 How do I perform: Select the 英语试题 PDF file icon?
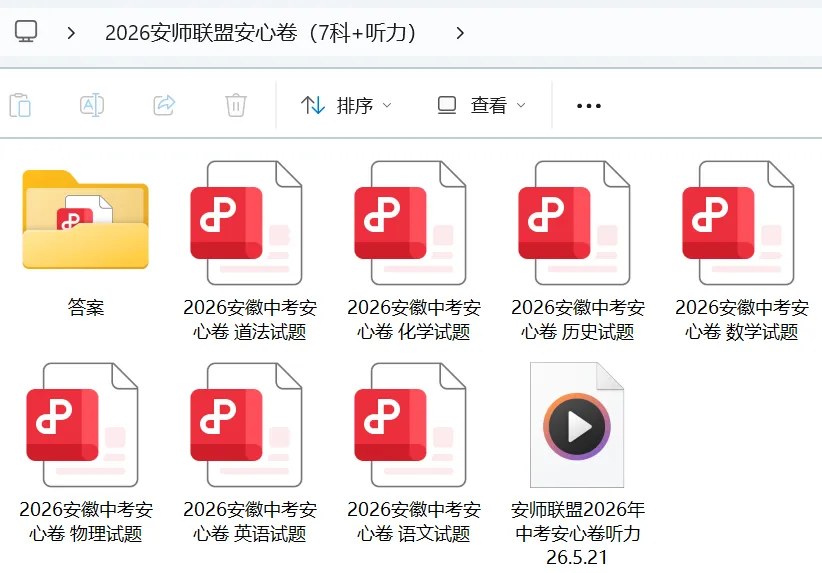click(246, 425)
